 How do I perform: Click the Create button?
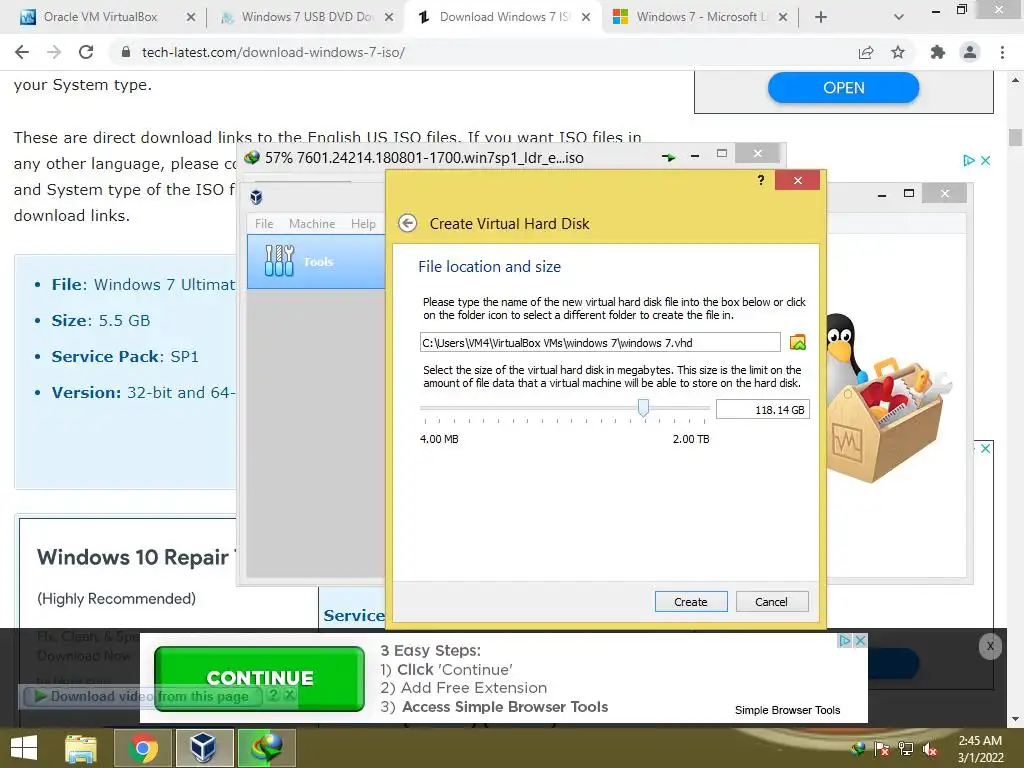tap(691, 601)
